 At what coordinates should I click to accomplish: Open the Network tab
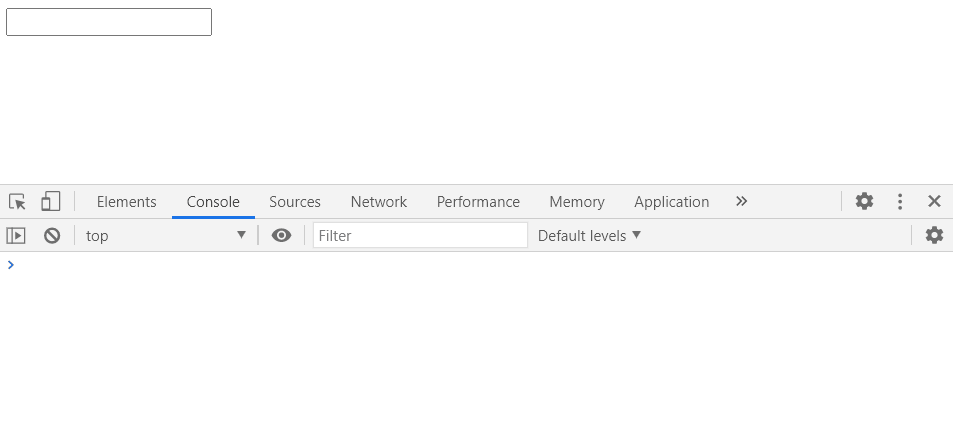378,202
